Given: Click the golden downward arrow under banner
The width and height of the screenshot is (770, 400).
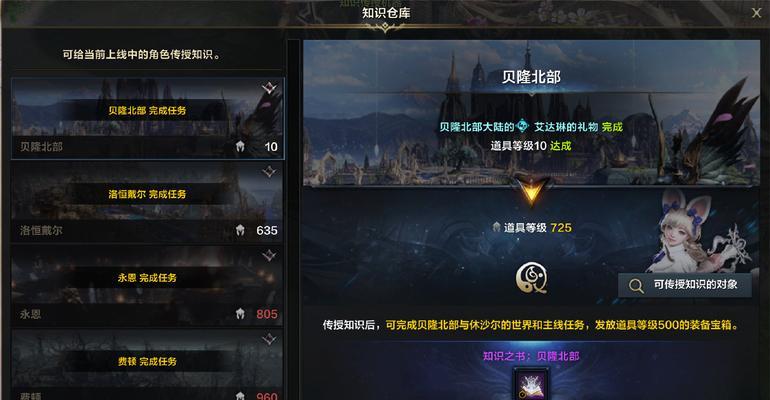Looking at the screenshot, I should tap(531, 191).
